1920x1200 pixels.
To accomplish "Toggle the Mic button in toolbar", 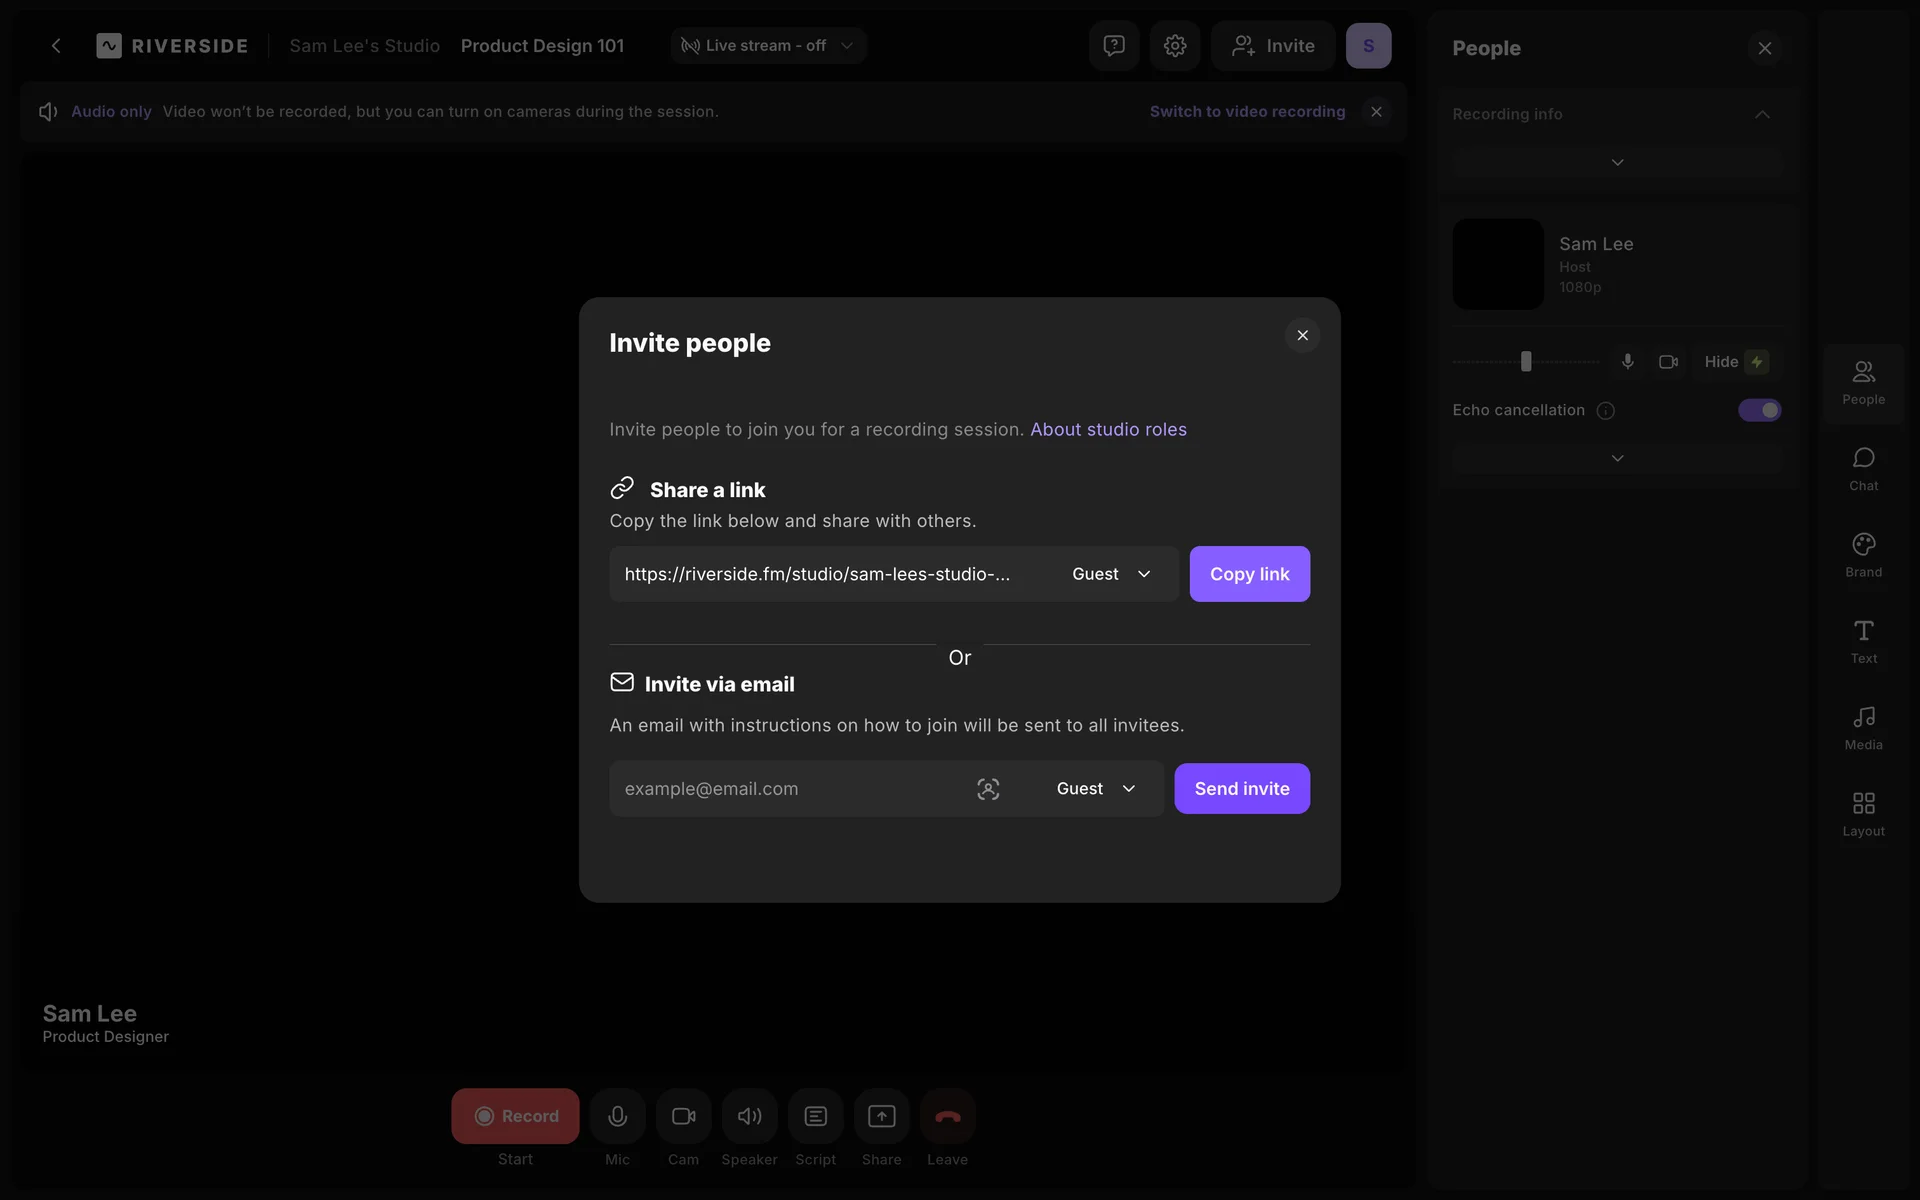I will (617, 1116).
